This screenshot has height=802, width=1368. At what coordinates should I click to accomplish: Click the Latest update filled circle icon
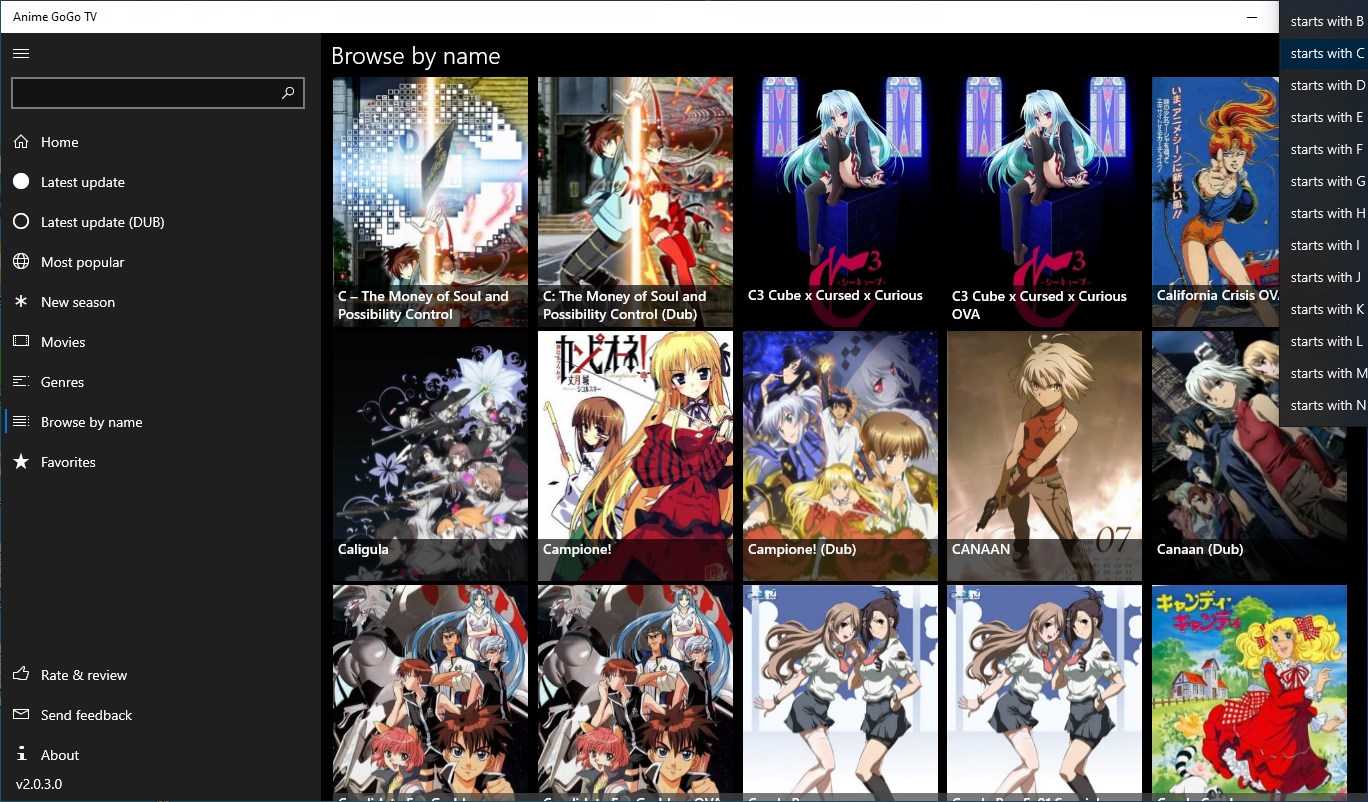tap(21, 182)
